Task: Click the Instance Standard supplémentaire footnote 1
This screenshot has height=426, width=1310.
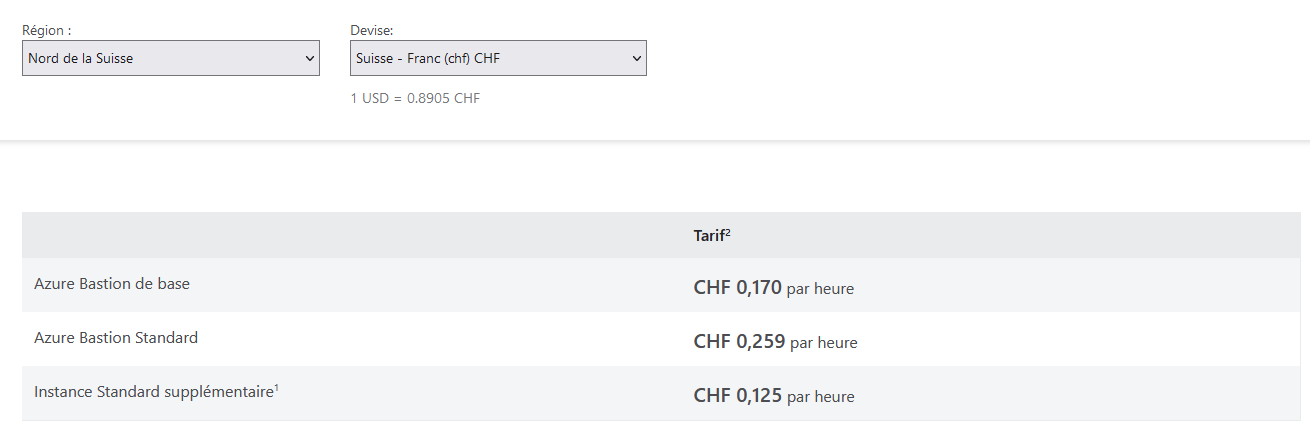Action: 276,388
